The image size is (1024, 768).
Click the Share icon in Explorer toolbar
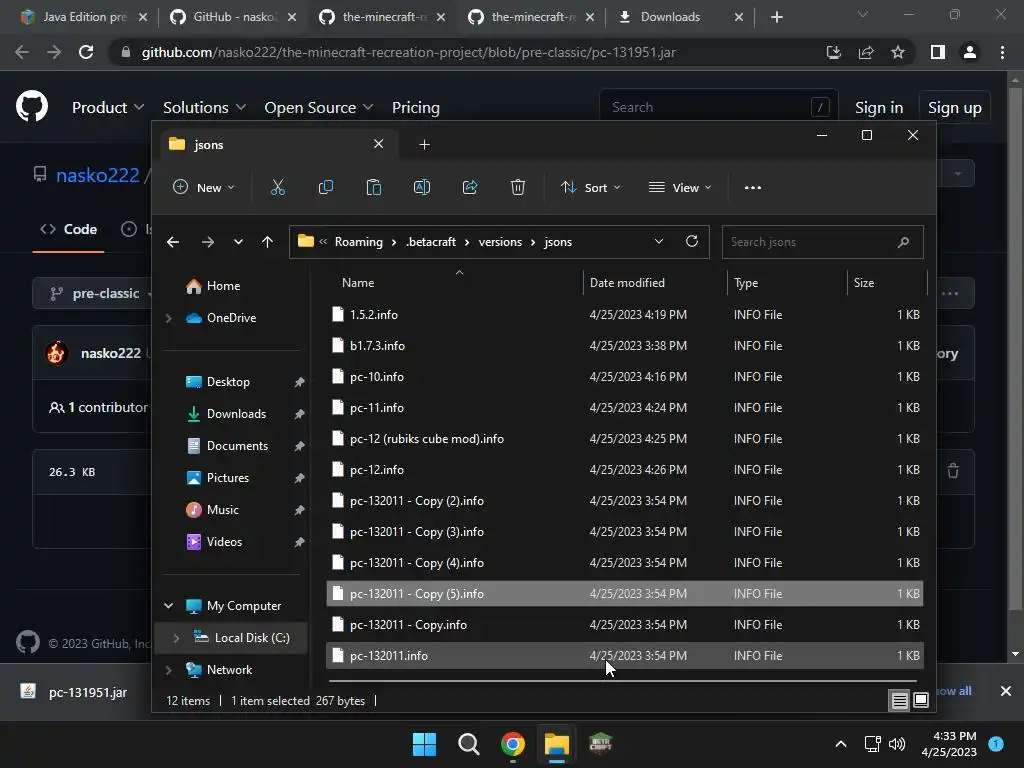pos(470,187)
